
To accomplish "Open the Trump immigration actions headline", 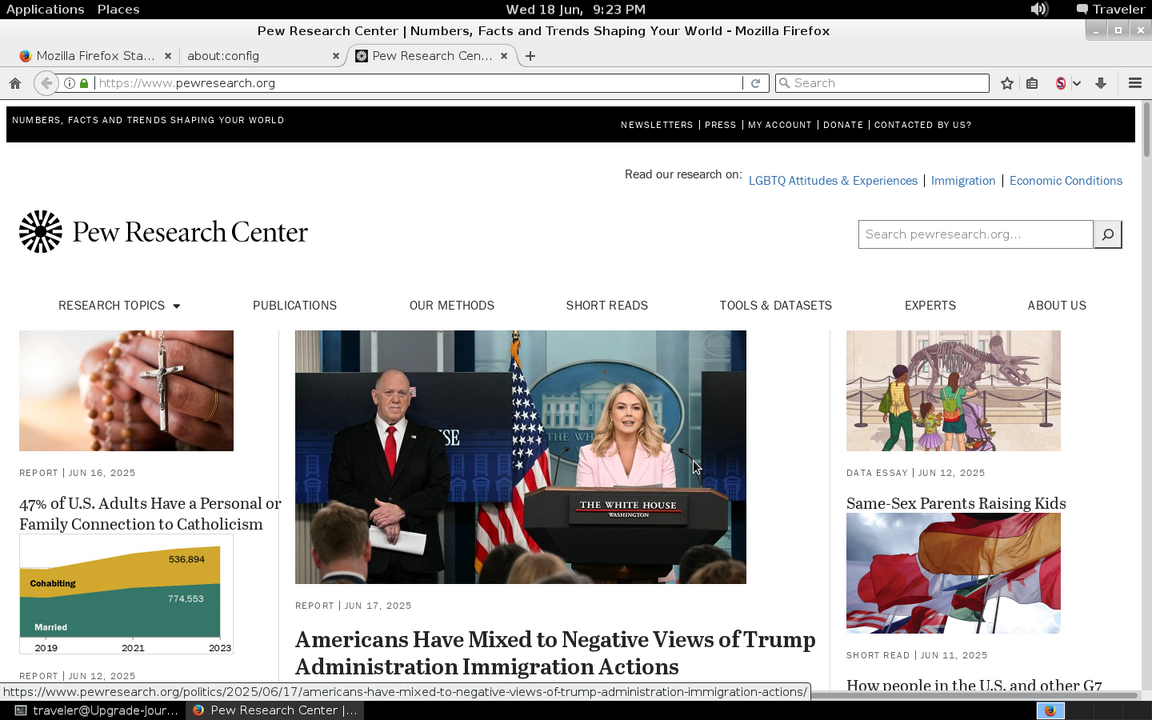I will point(555,652).
